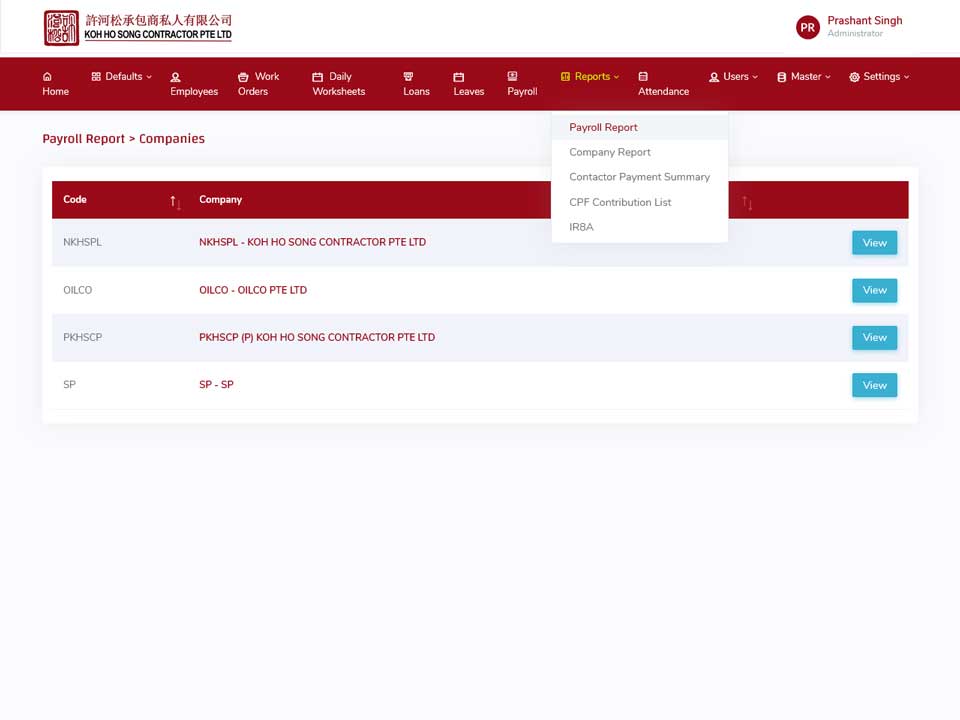Click the Home house icon

click(47, 77)
